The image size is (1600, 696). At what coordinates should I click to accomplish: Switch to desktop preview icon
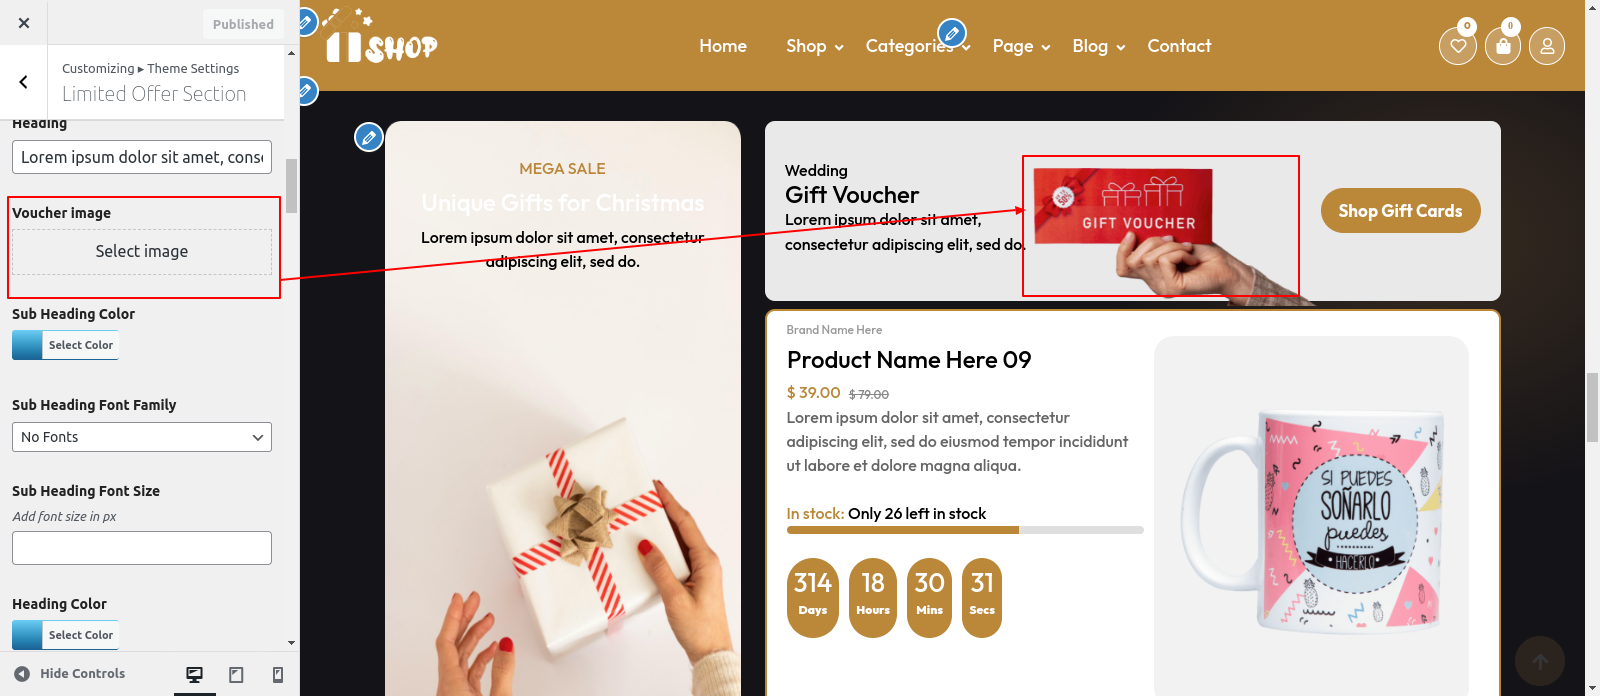click(x=195, y=675)
